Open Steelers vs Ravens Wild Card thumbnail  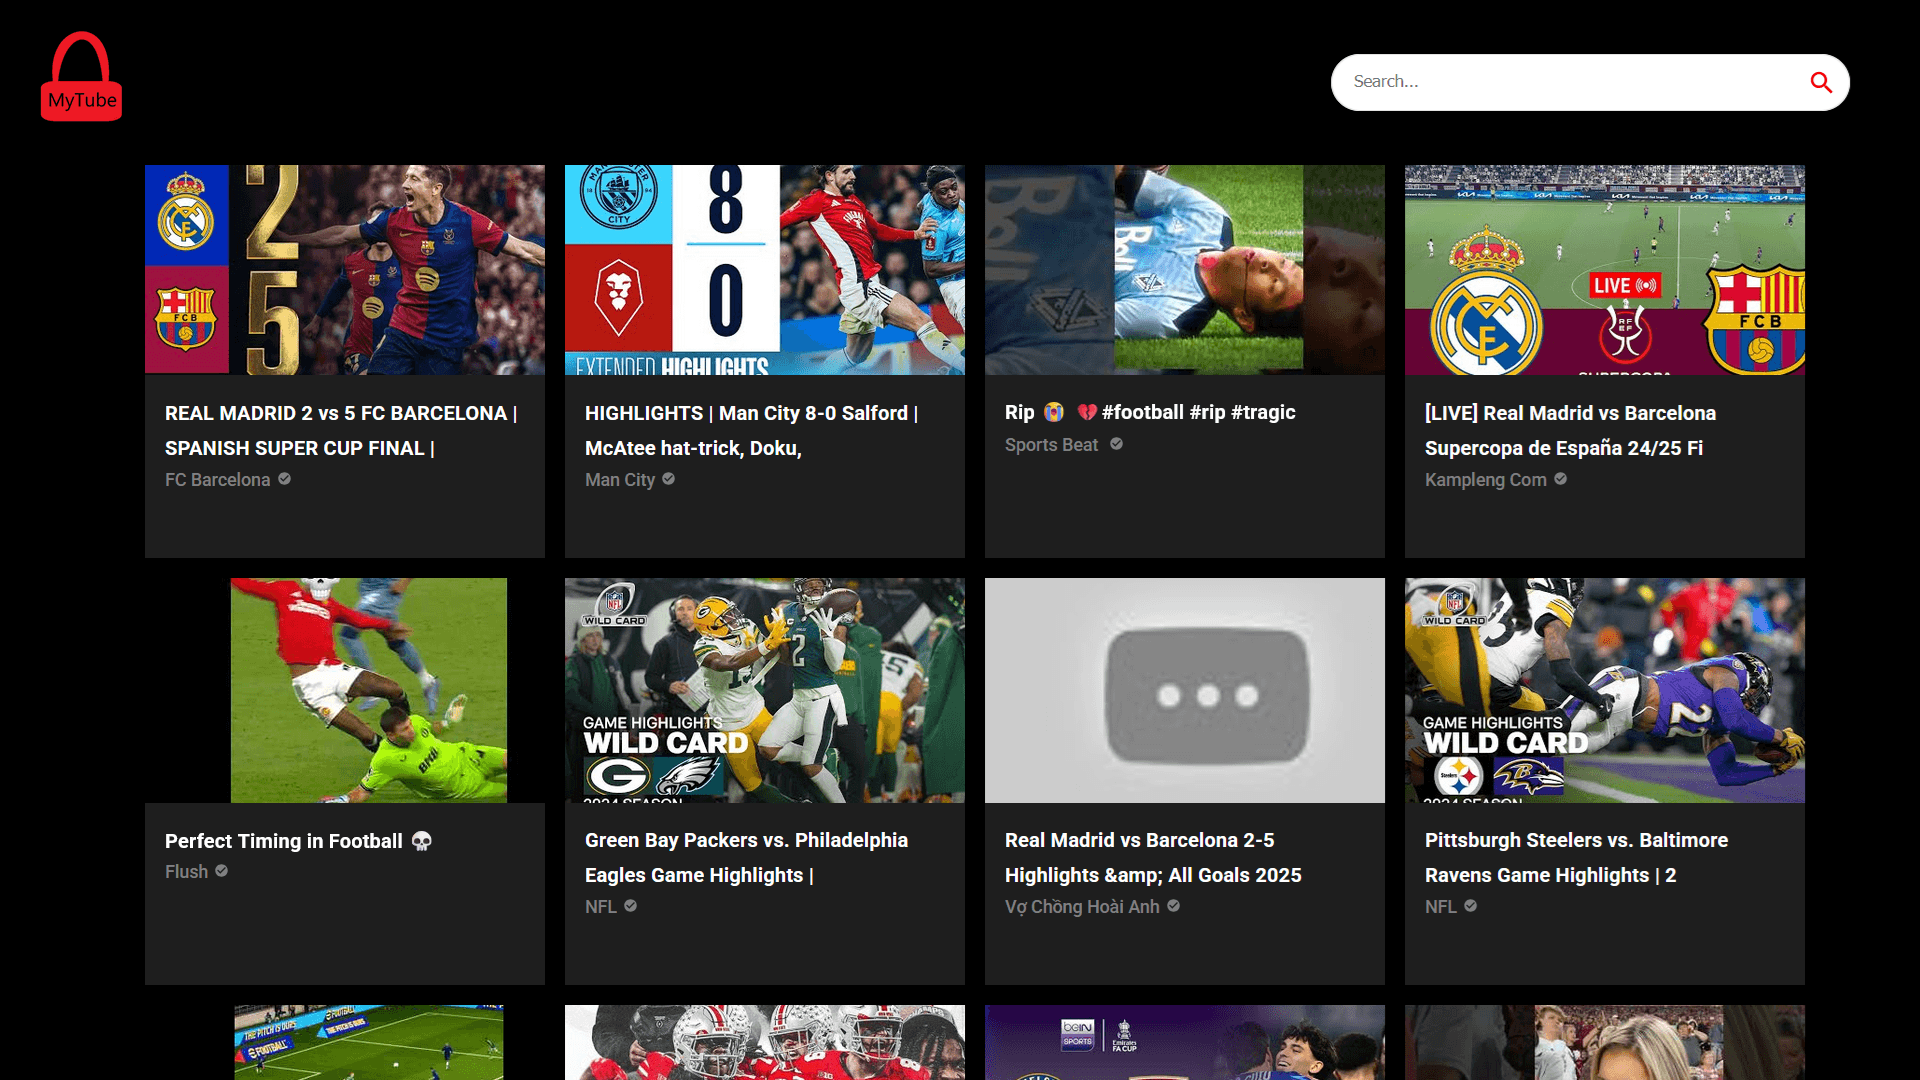pos(1605,690)
